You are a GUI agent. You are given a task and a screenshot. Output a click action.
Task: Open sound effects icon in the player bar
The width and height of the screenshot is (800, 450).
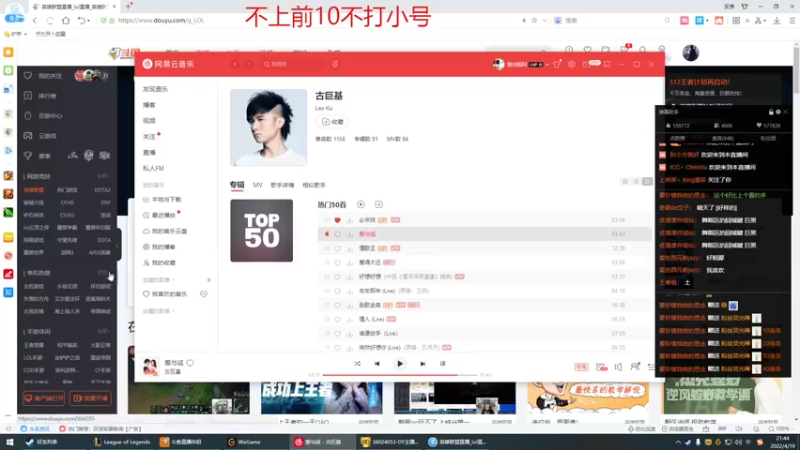602,367
